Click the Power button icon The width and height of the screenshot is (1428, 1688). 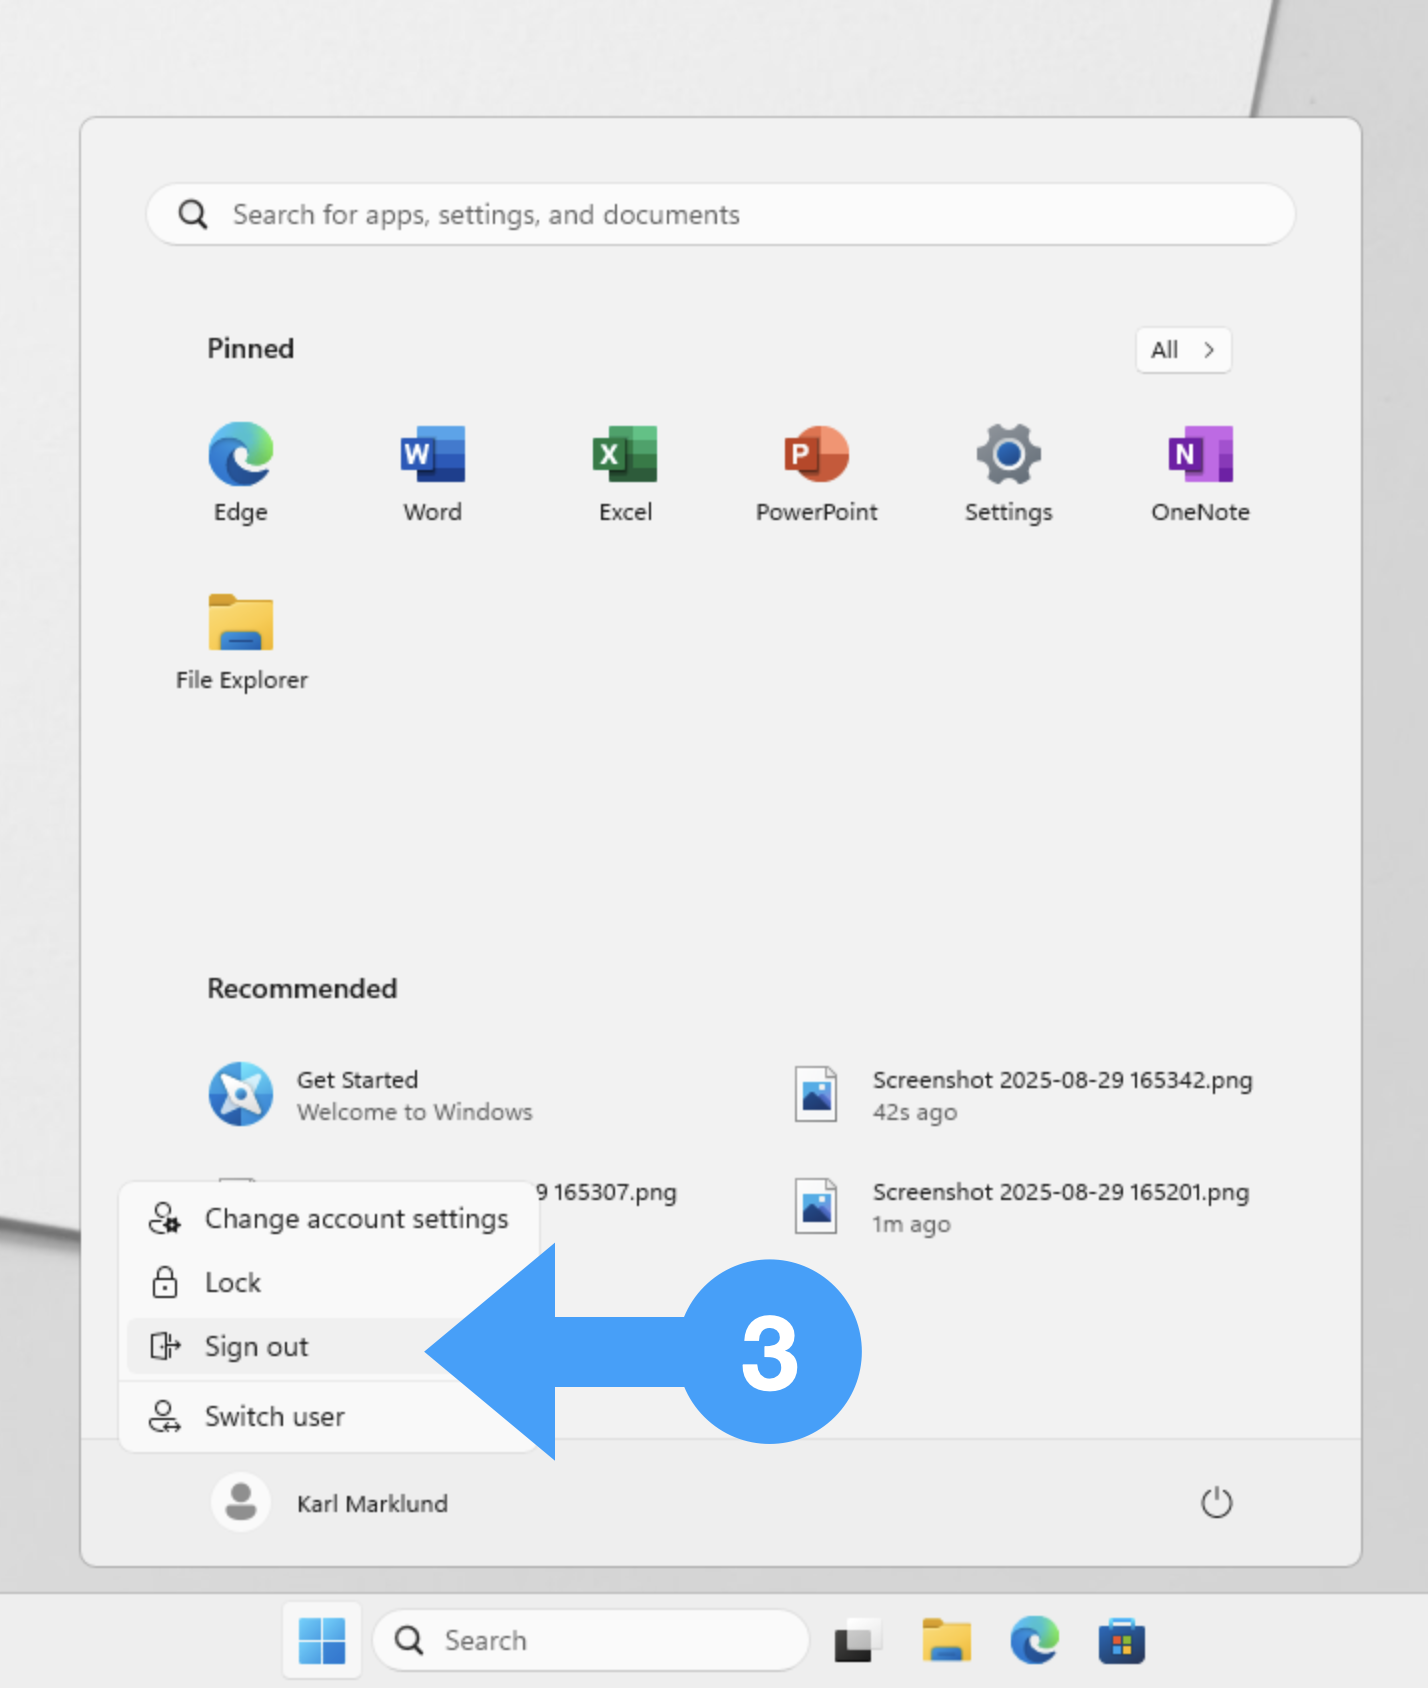click(1216, 1502)
